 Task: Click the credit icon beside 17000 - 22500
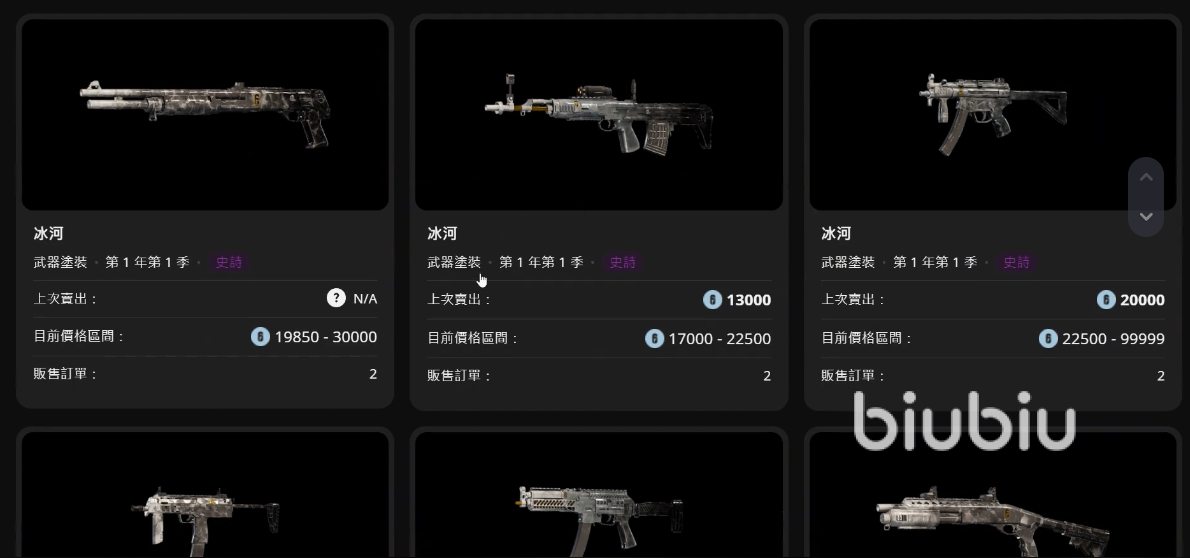click(x=654, y=339)
